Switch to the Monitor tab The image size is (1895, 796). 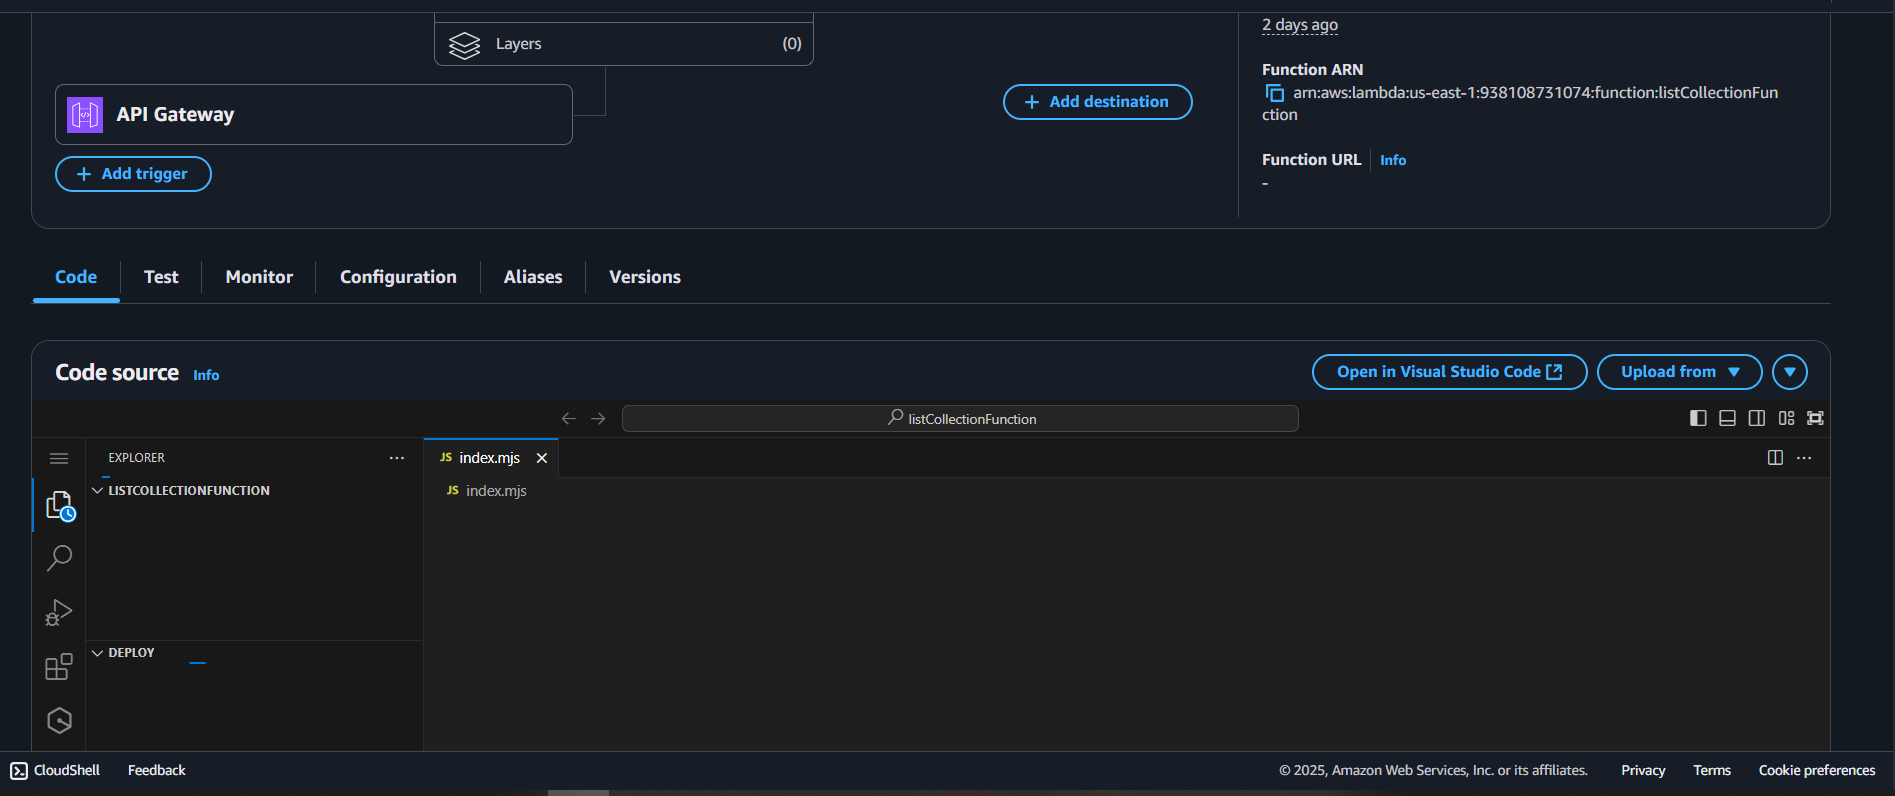(259, 277)
